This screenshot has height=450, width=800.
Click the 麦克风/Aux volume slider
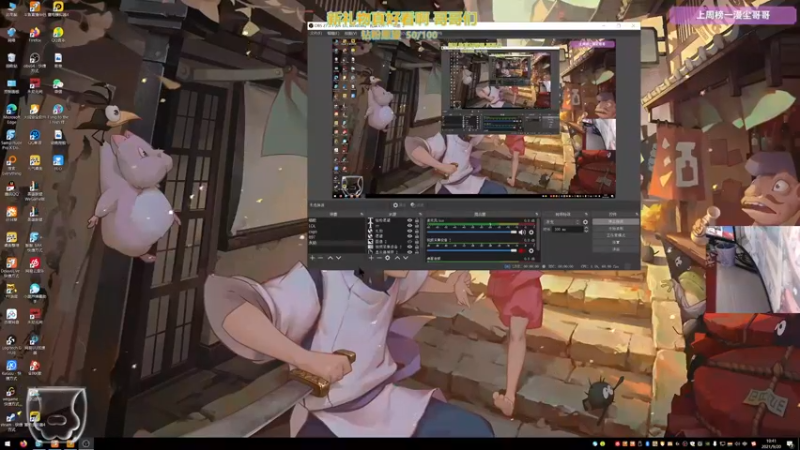tap(472, 232)
